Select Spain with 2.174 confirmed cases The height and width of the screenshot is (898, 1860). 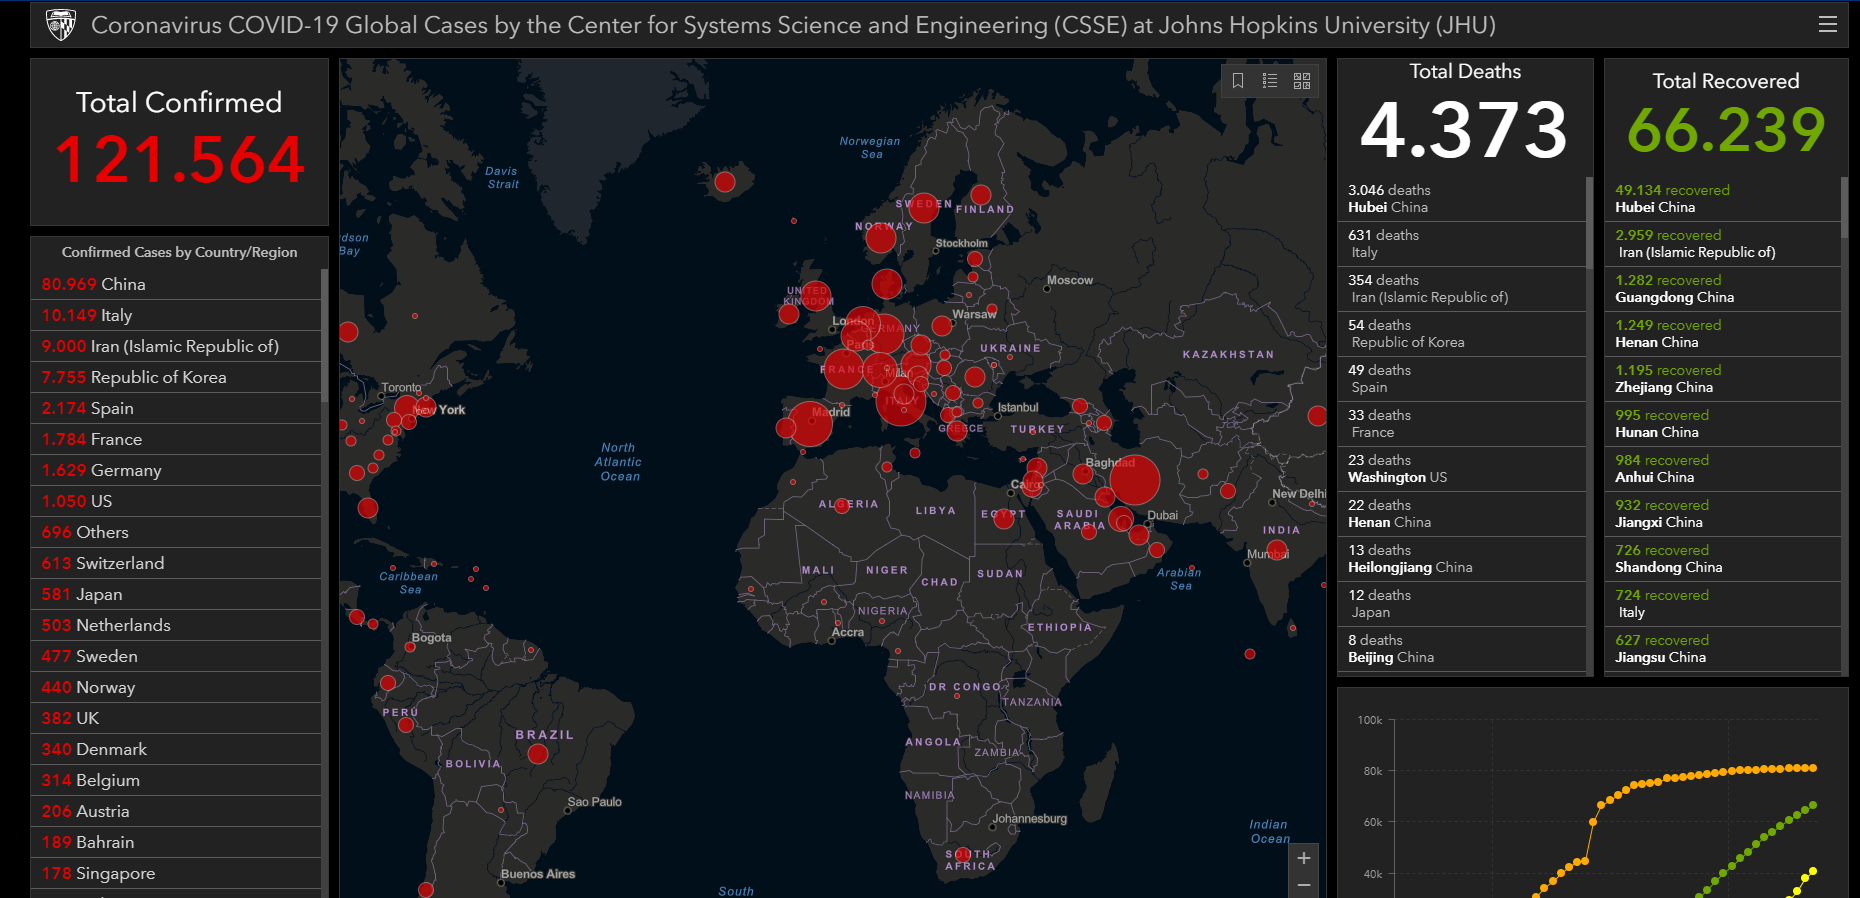176,408
